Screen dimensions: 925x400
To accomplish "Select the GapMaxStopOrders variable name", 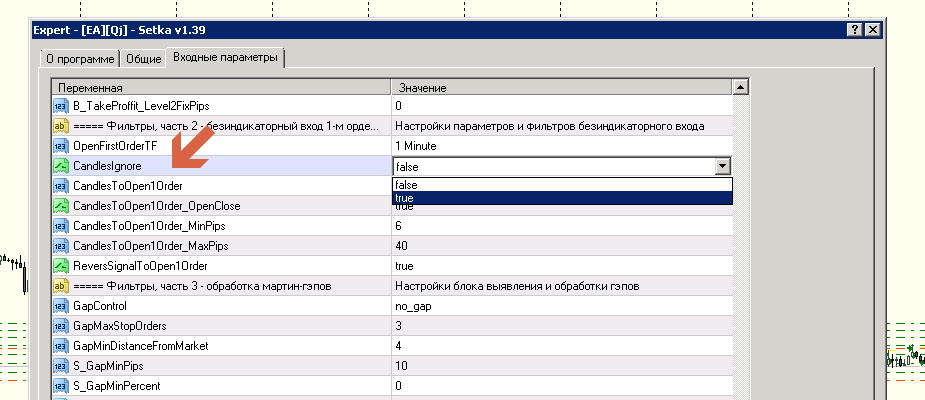I will 119,326.
